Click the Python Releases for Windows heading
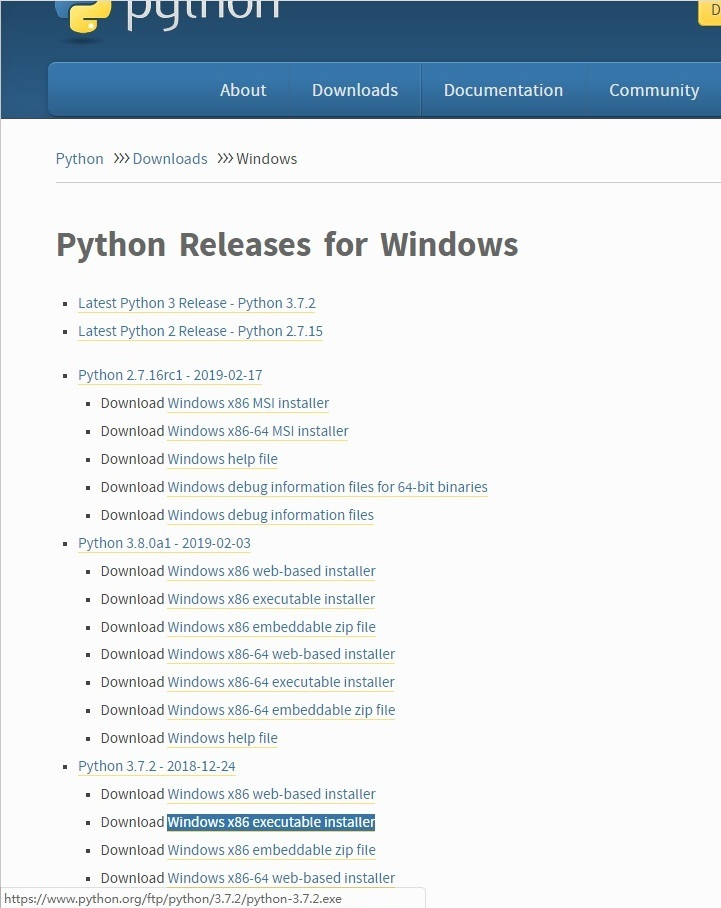Image resolution: width=721 pixels, height=908 pixels. coord(287,244)
